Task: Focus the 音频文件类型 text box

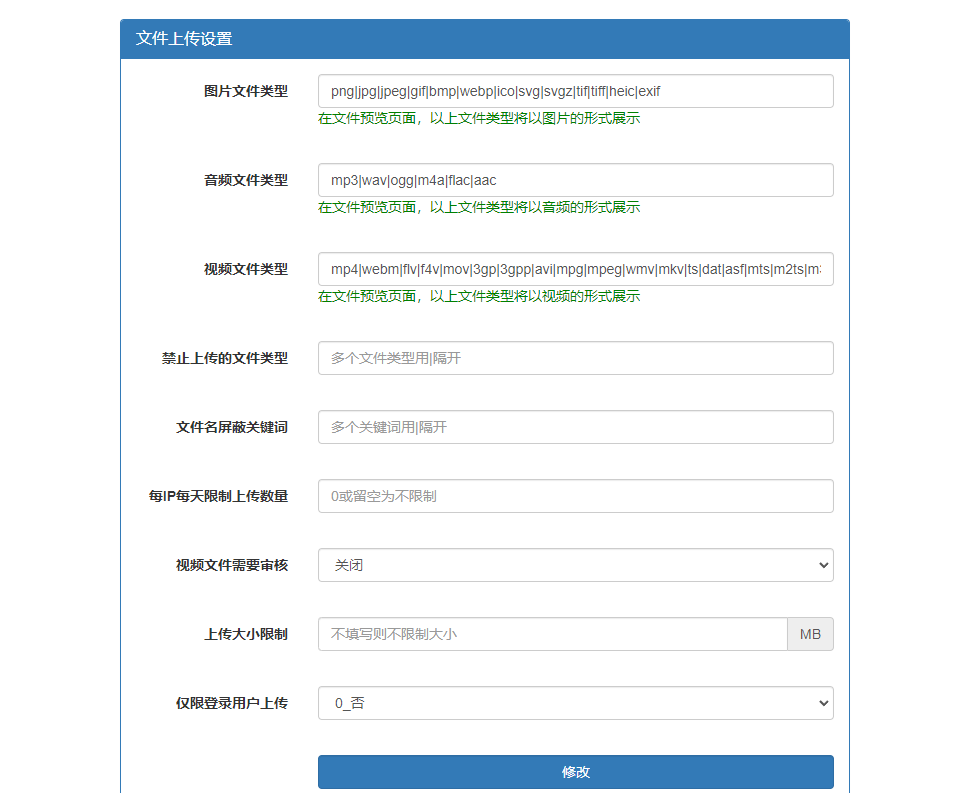Action: coord(575,180)
